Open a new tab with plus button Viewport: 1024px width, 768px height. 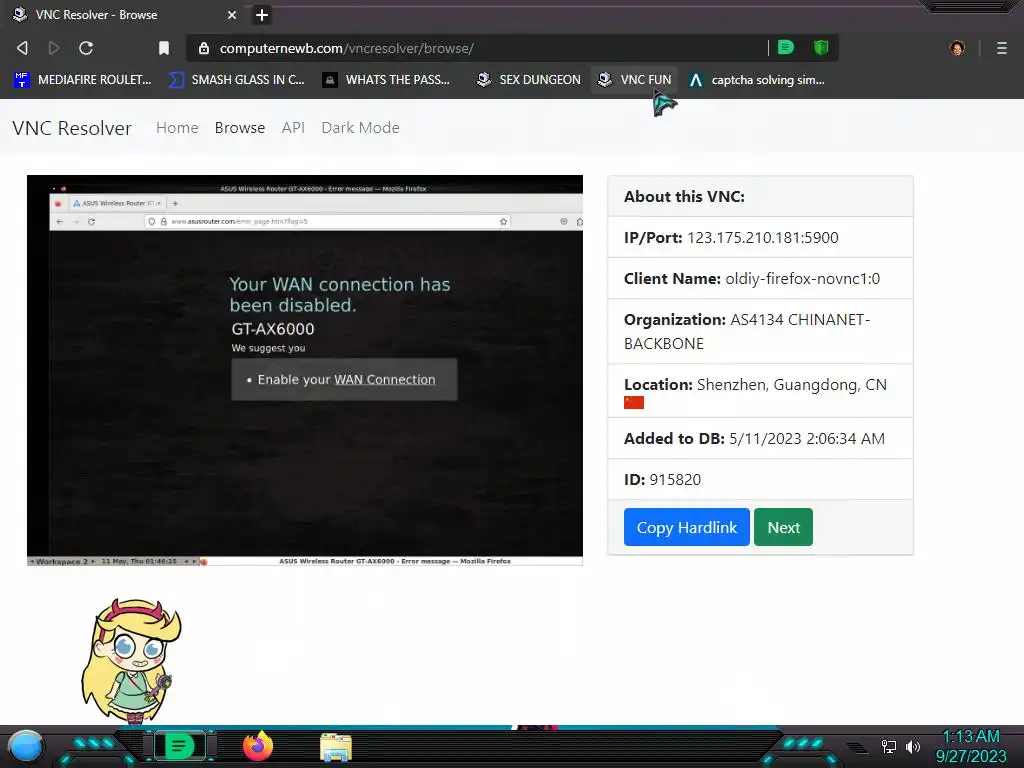pyautogui.click(x=262, y=15)
